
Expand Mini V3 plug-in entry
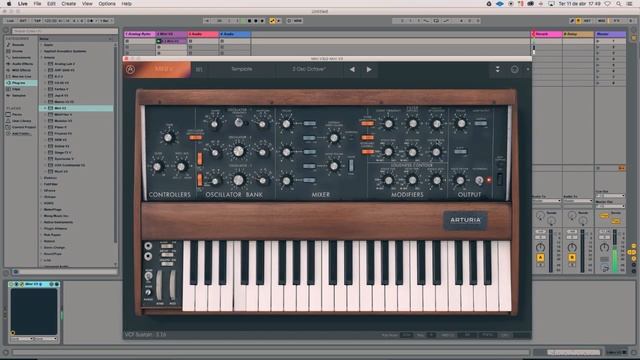coord(45,108)
